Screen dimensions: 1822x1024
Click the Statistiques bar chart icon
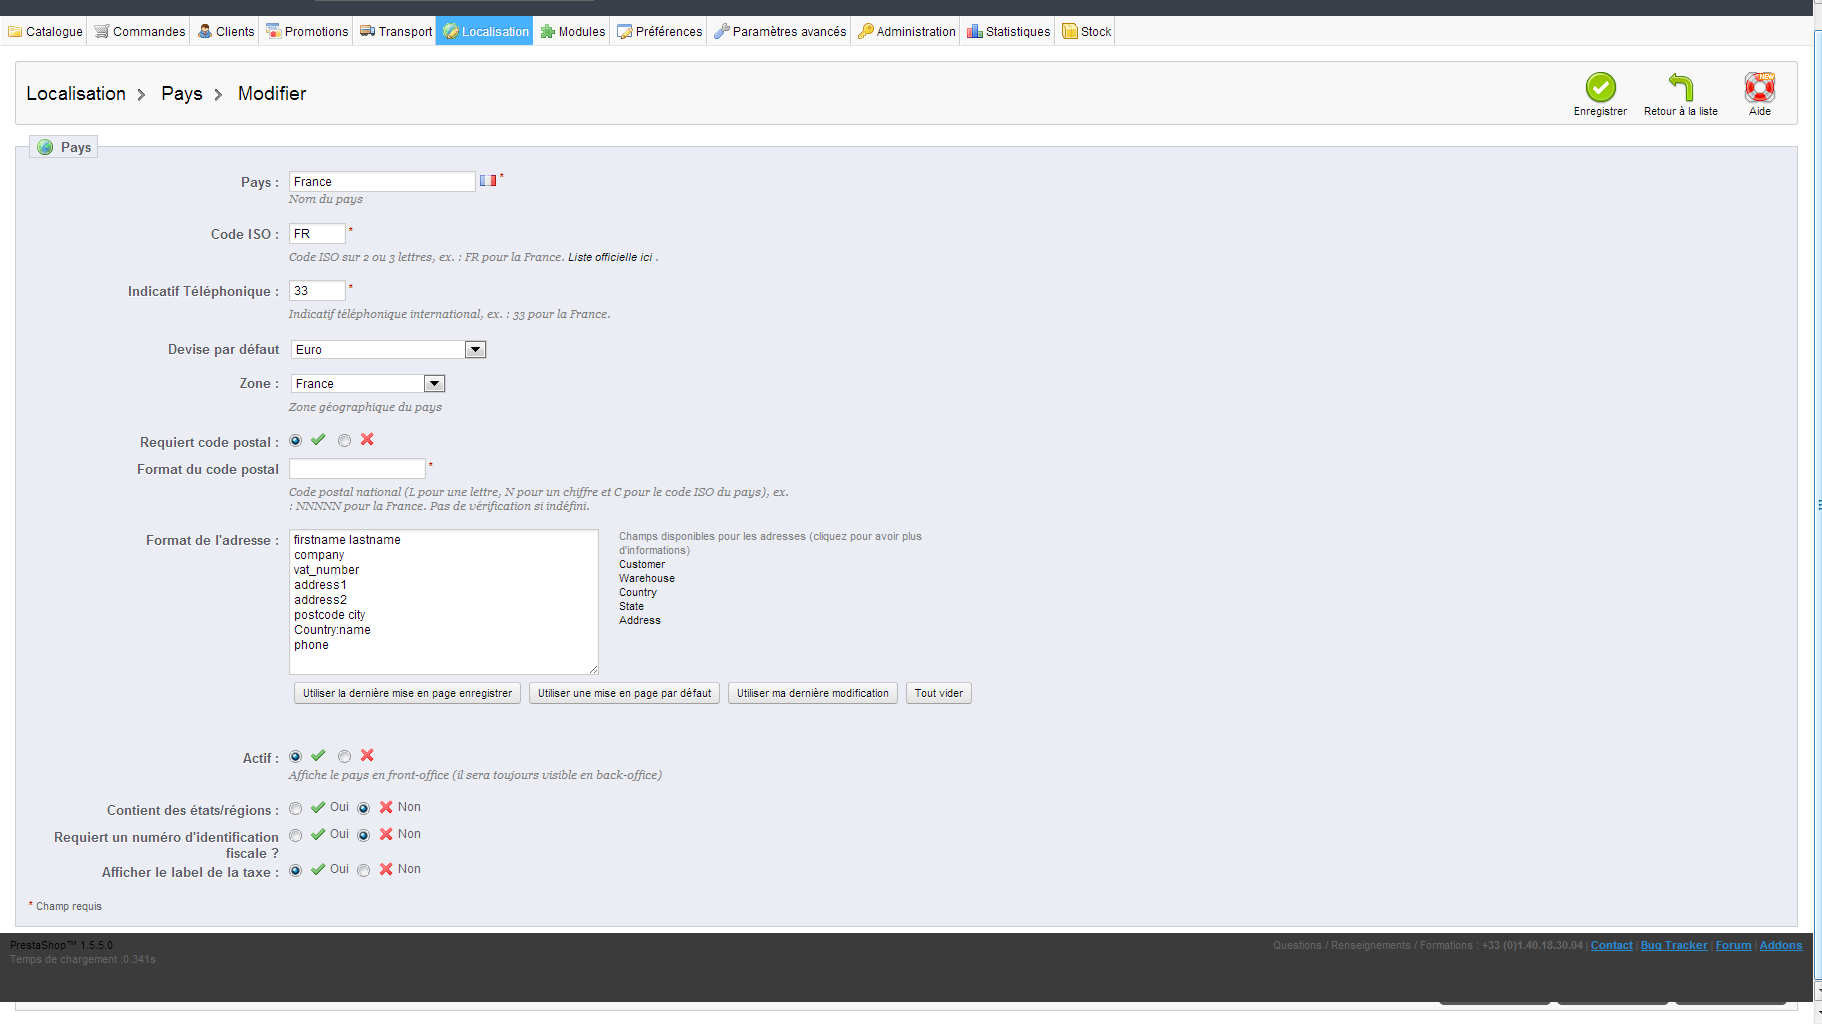click(x=975, y=32)
